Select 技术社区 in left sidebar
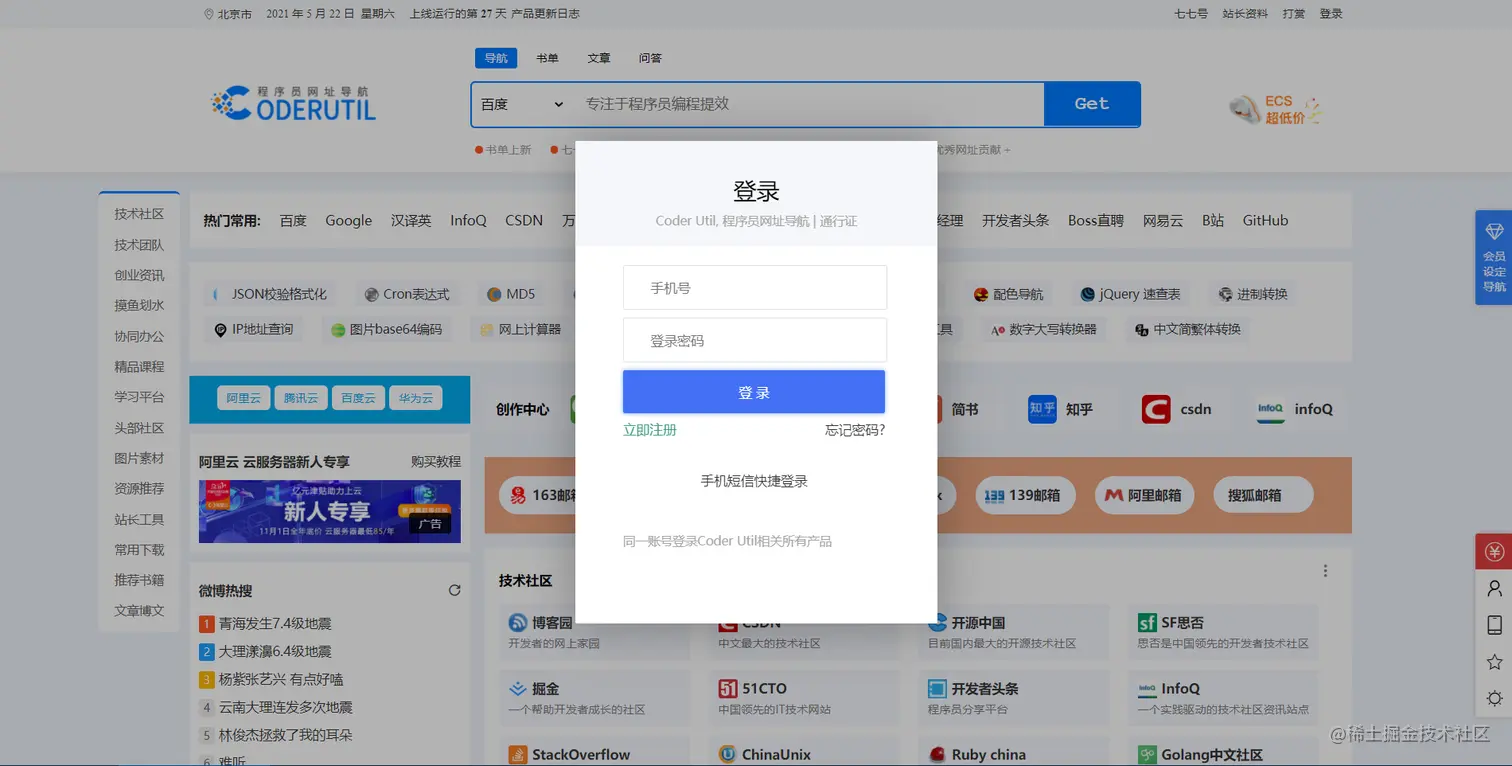 (x=139, y=214)
